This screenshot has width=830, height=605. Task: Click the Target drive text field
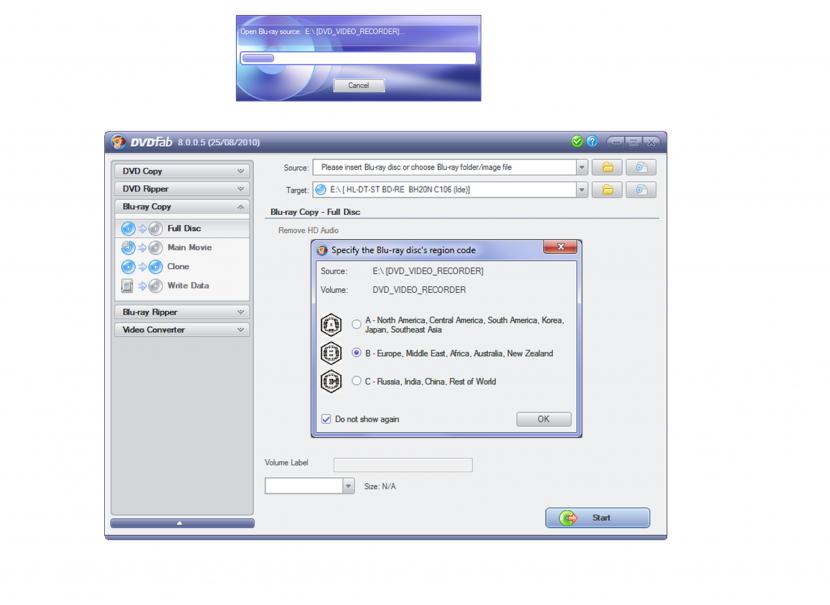445,189
